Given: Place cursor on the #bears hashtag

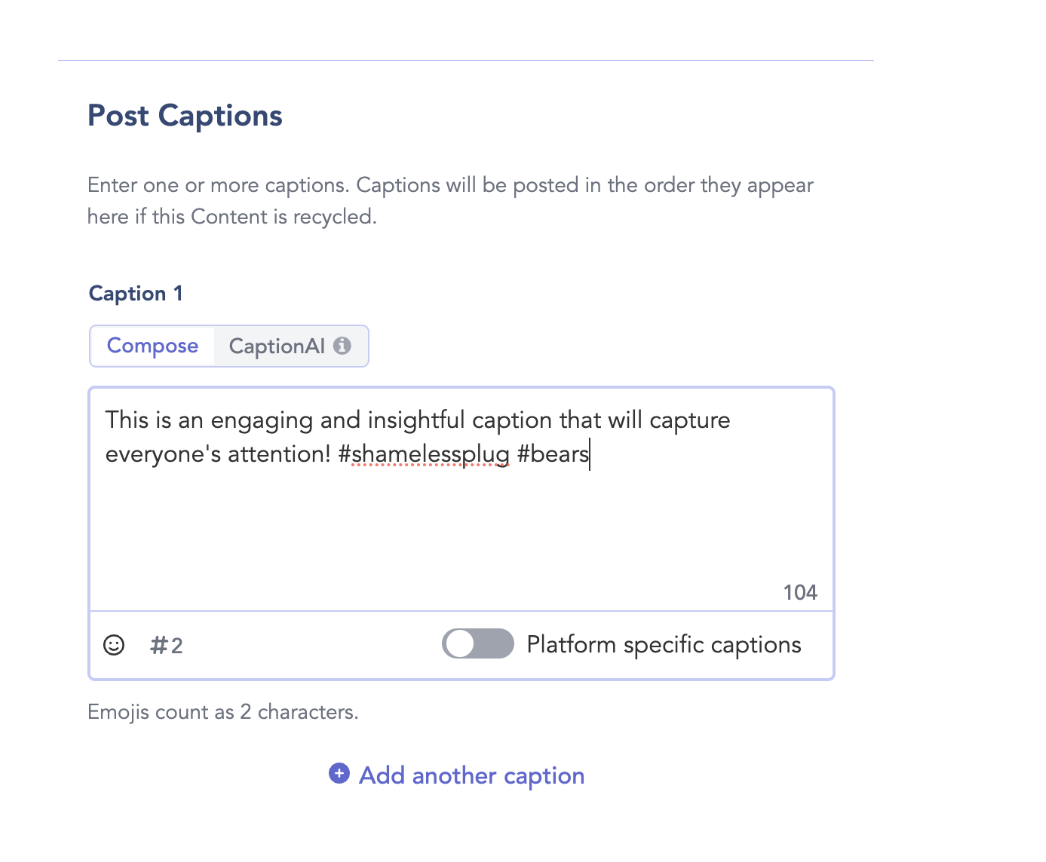Looking at the screenshot, I should tap(553, 454).
